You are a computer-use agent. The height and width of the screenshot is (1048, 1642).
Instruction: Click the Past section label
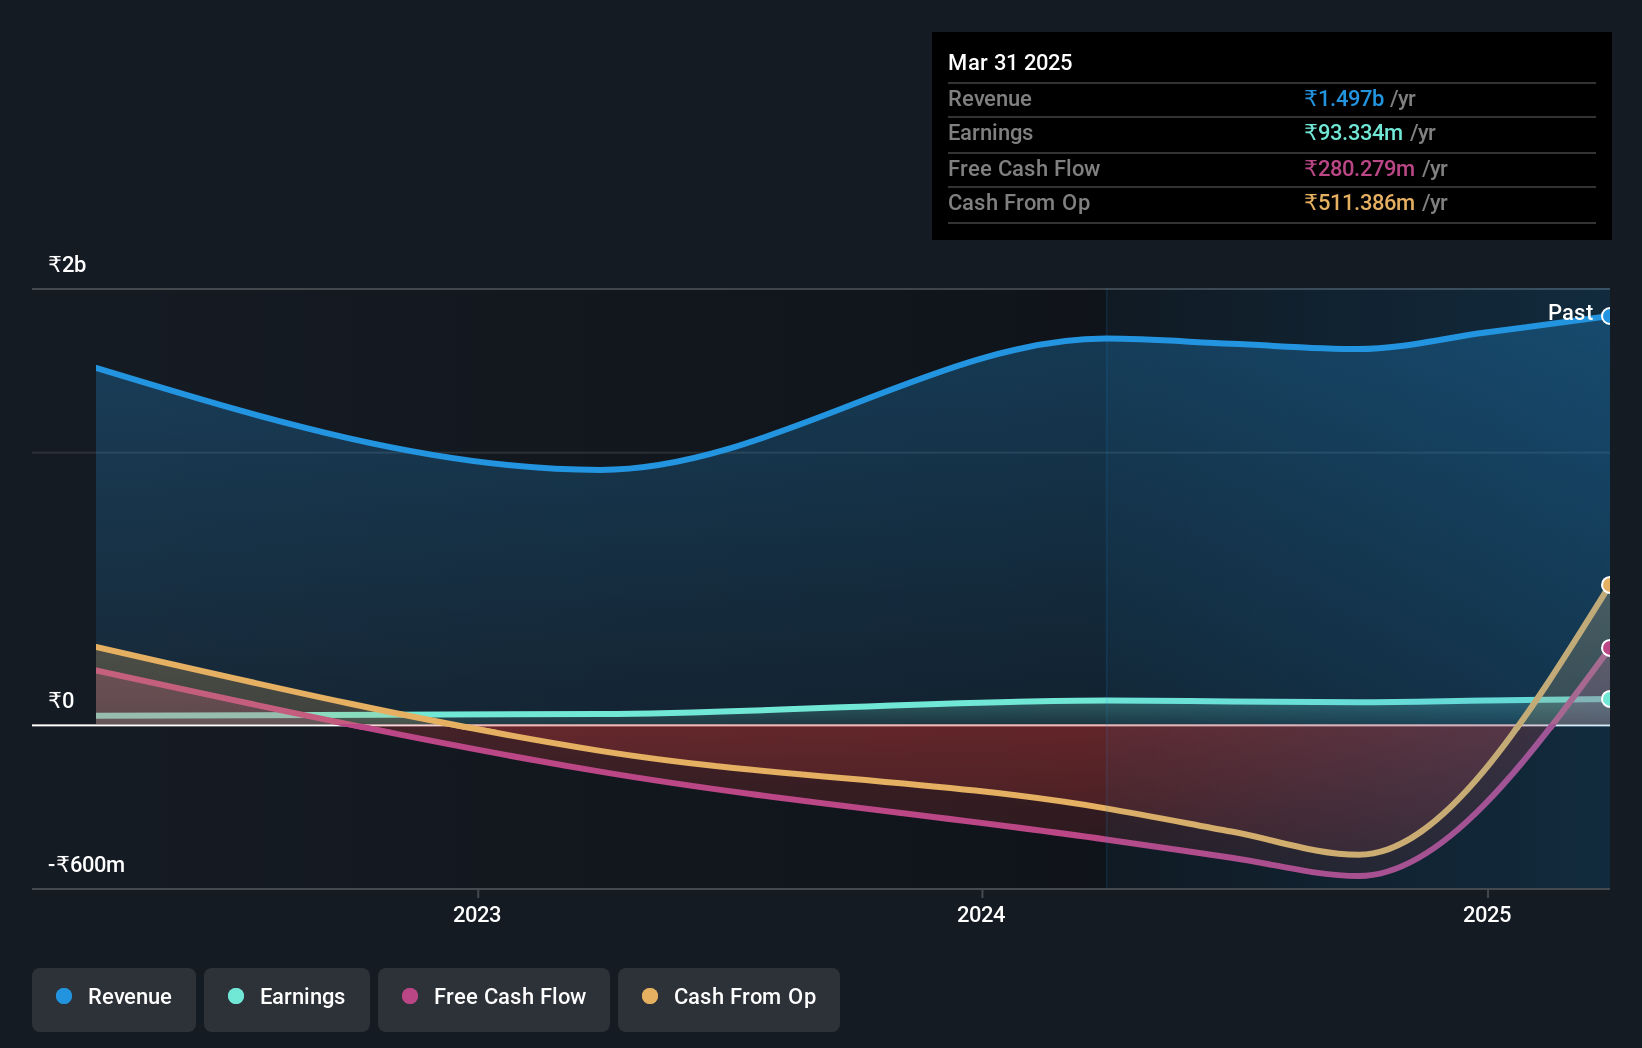(x=1569, y=312)
